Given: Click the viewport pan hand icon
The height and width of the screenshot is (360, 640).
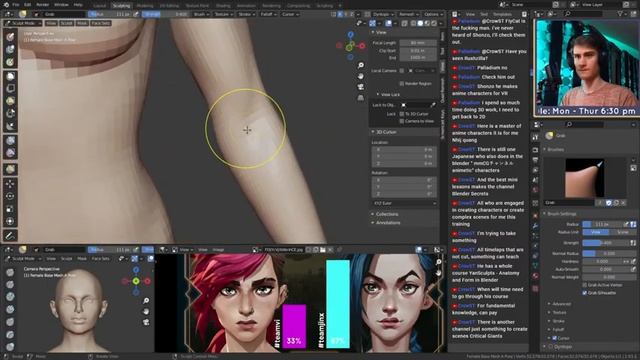Looking at the screenshot, I should [x=361, y=76].
